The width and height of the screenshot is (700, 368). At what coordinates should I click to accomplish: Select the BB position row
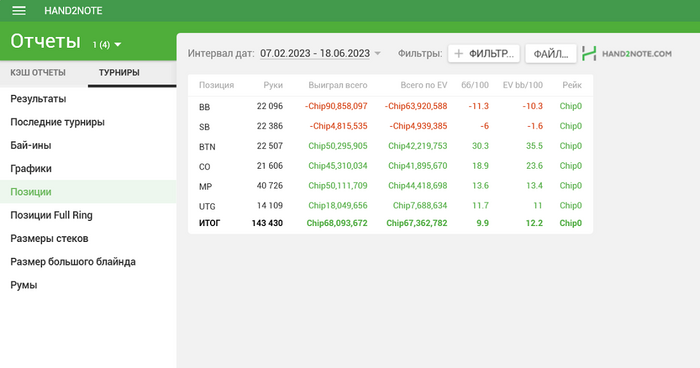click(x=390, y=106)
